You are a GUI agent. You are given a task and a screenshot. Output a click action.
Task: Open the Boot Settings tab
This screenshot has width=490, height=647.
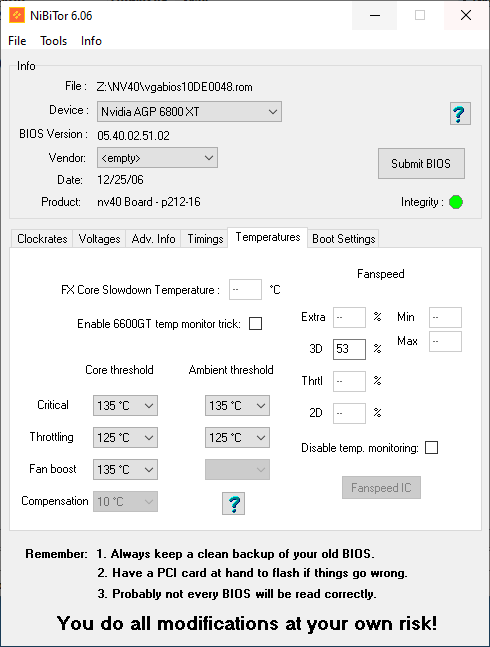coord(344,239)
